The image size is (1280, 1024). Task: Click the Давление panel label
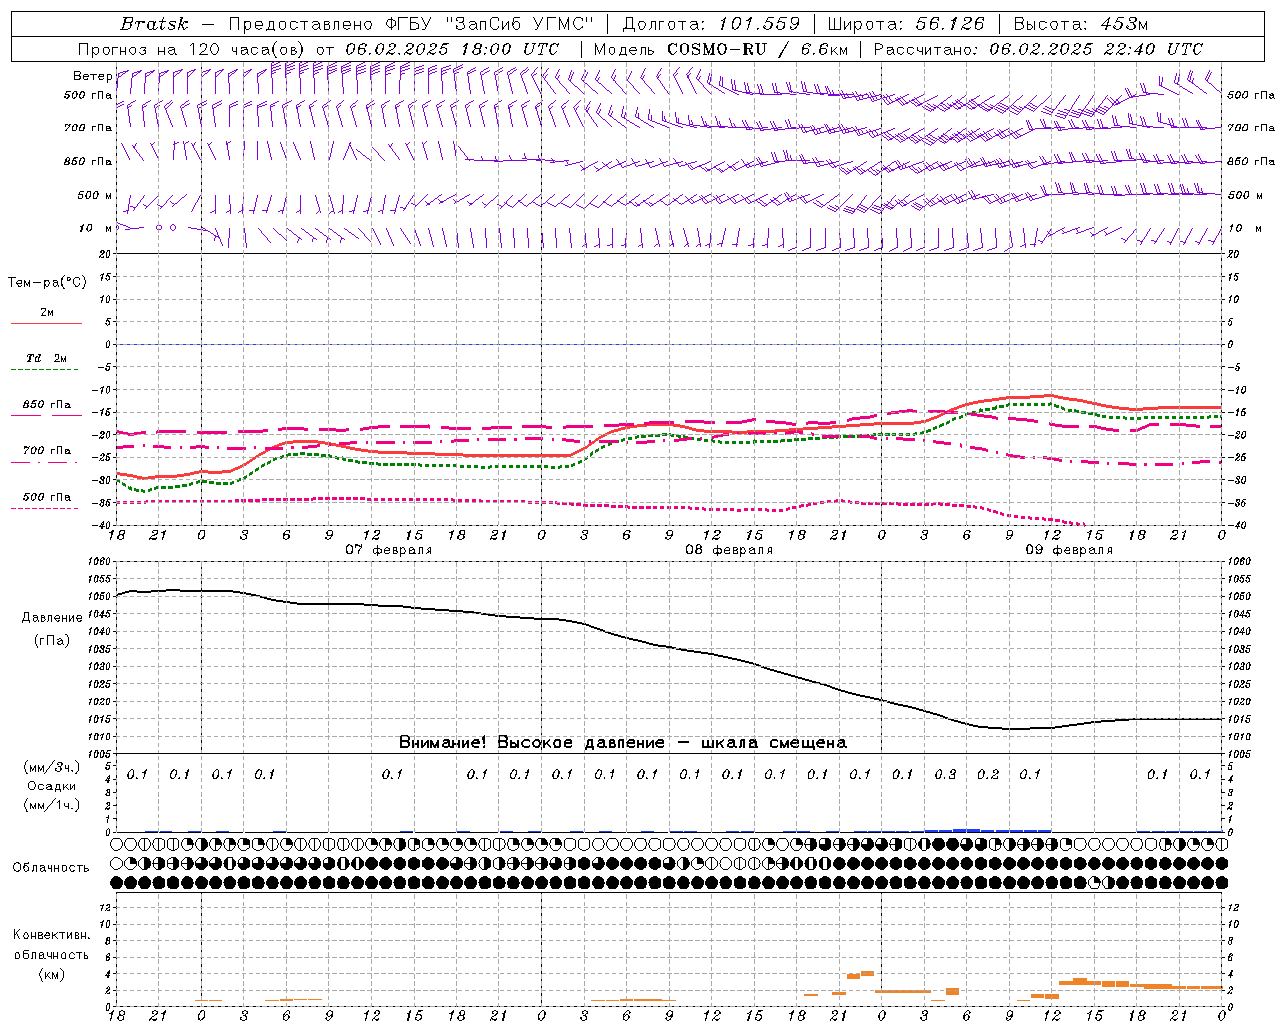[52, 618]
